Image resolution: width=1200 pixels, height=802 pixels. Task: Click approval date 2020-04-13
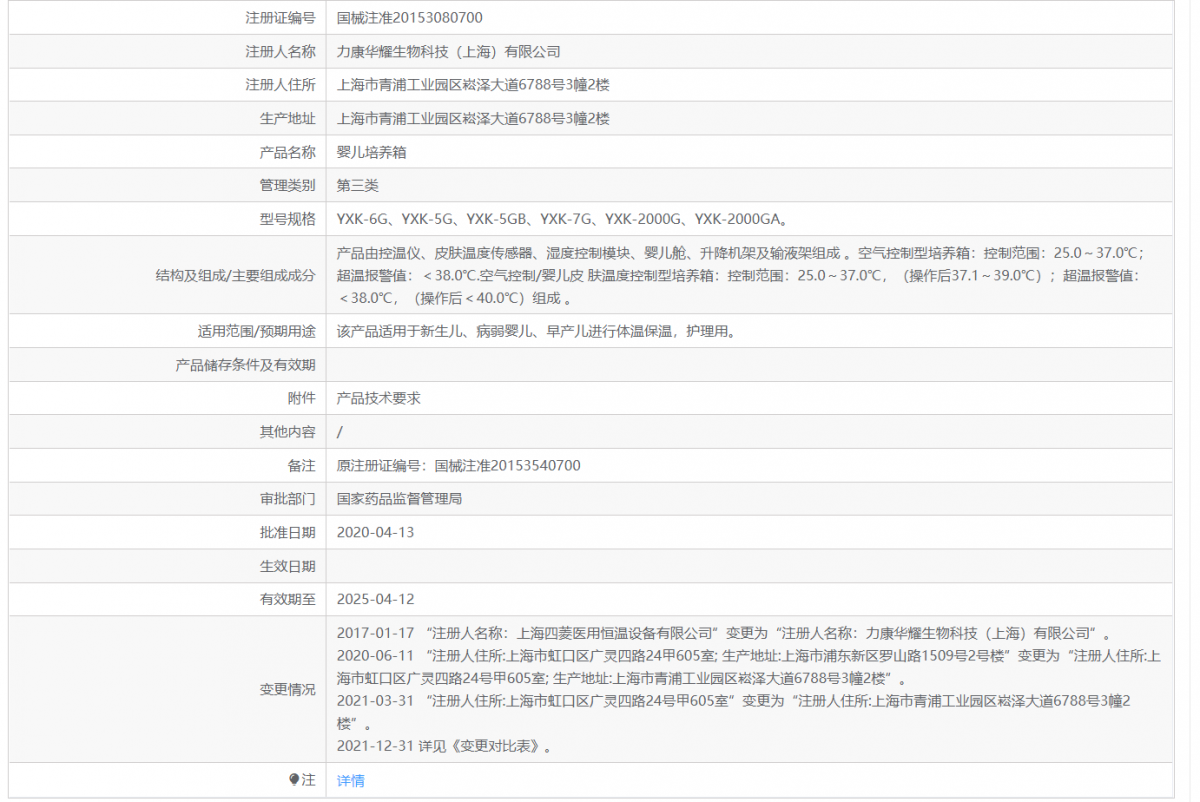[x=375, y=532]
